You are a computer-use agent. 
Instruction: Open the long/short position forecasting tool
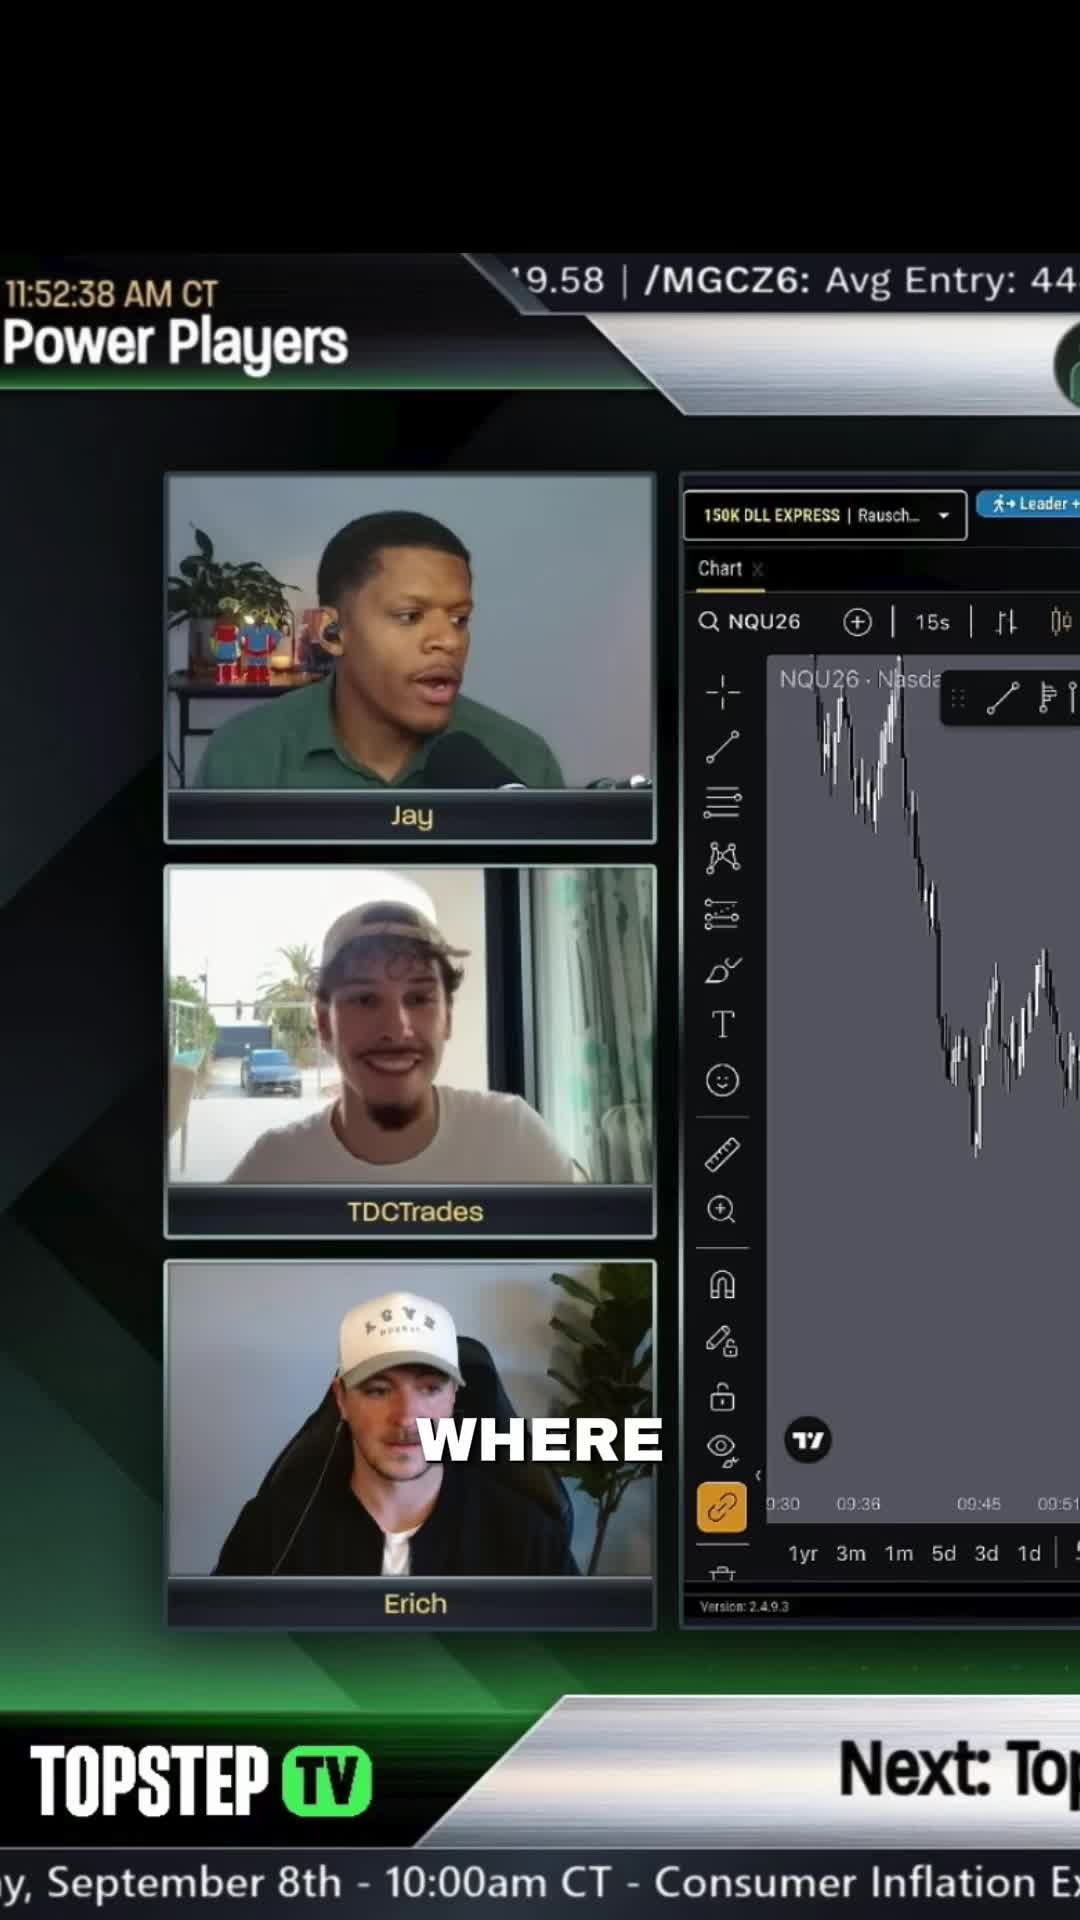pos(722,914)
